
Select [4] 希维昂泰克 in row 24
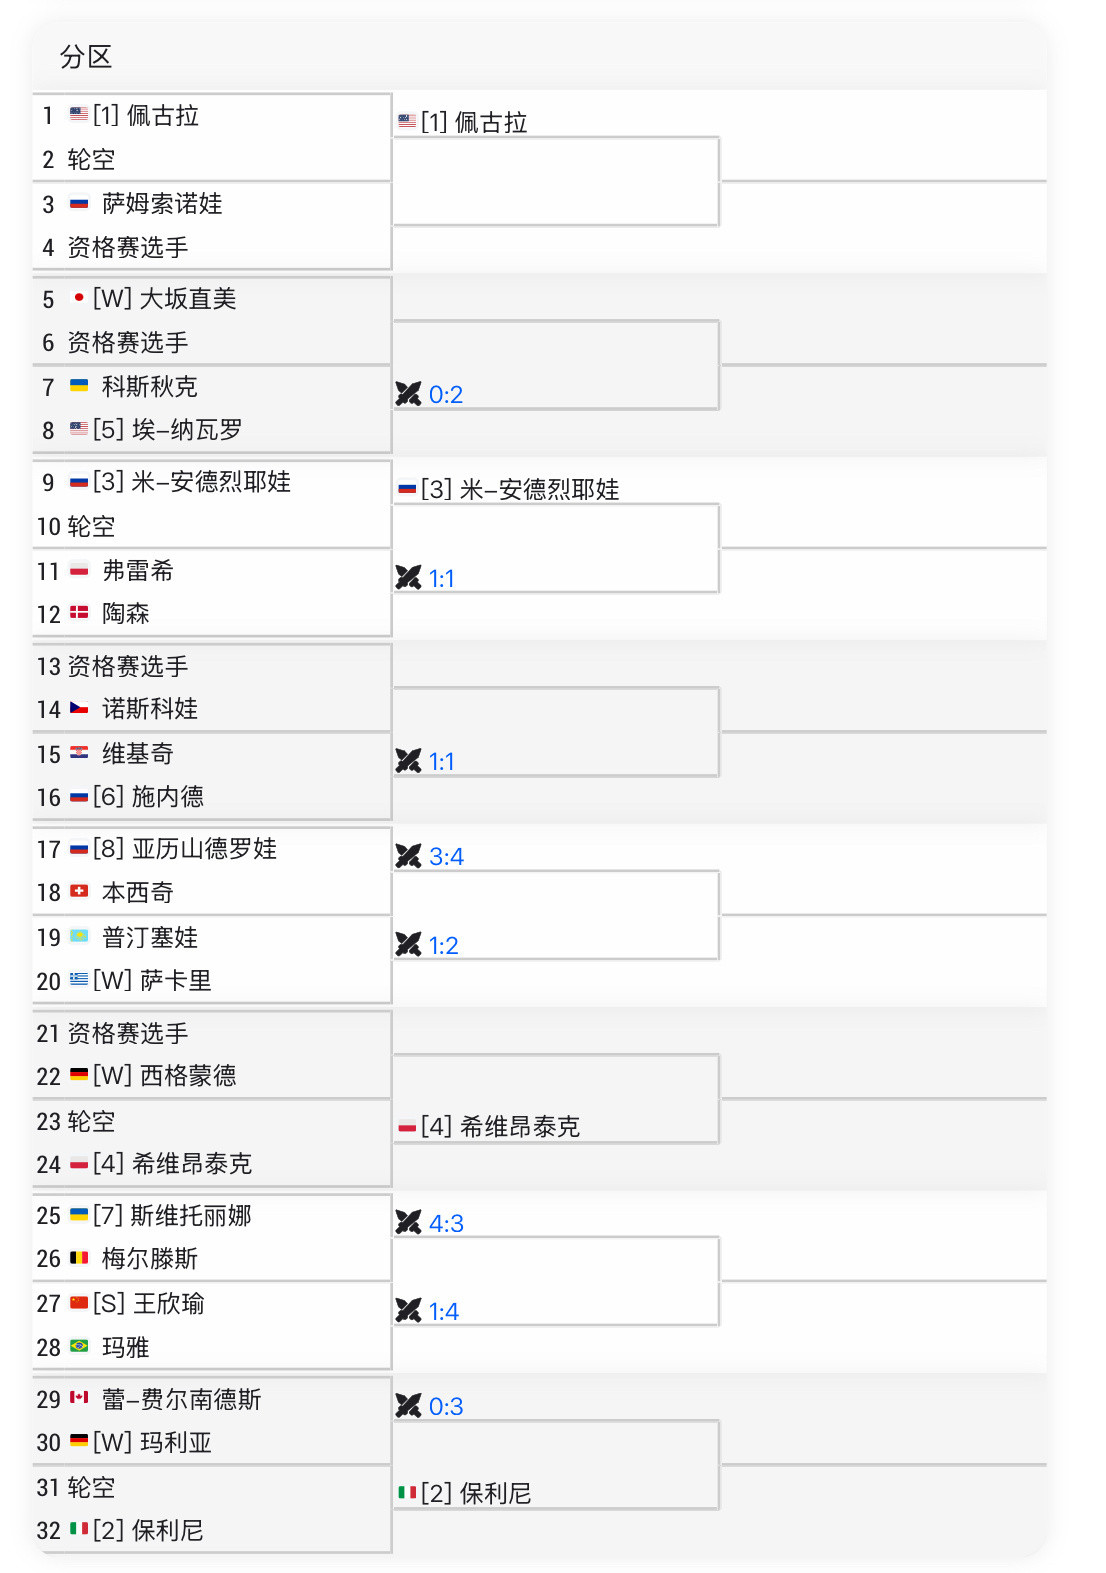pyautogui.click(x=172, y=1163)
